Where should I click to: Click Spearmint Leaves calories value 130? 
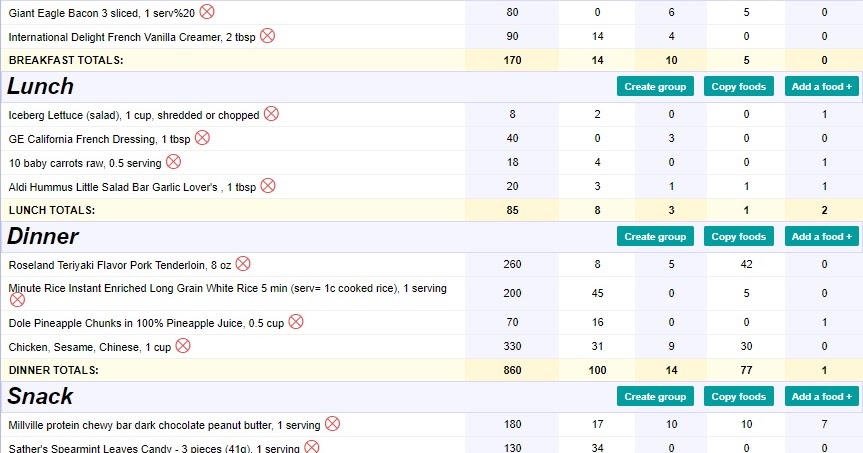[512, 448]
